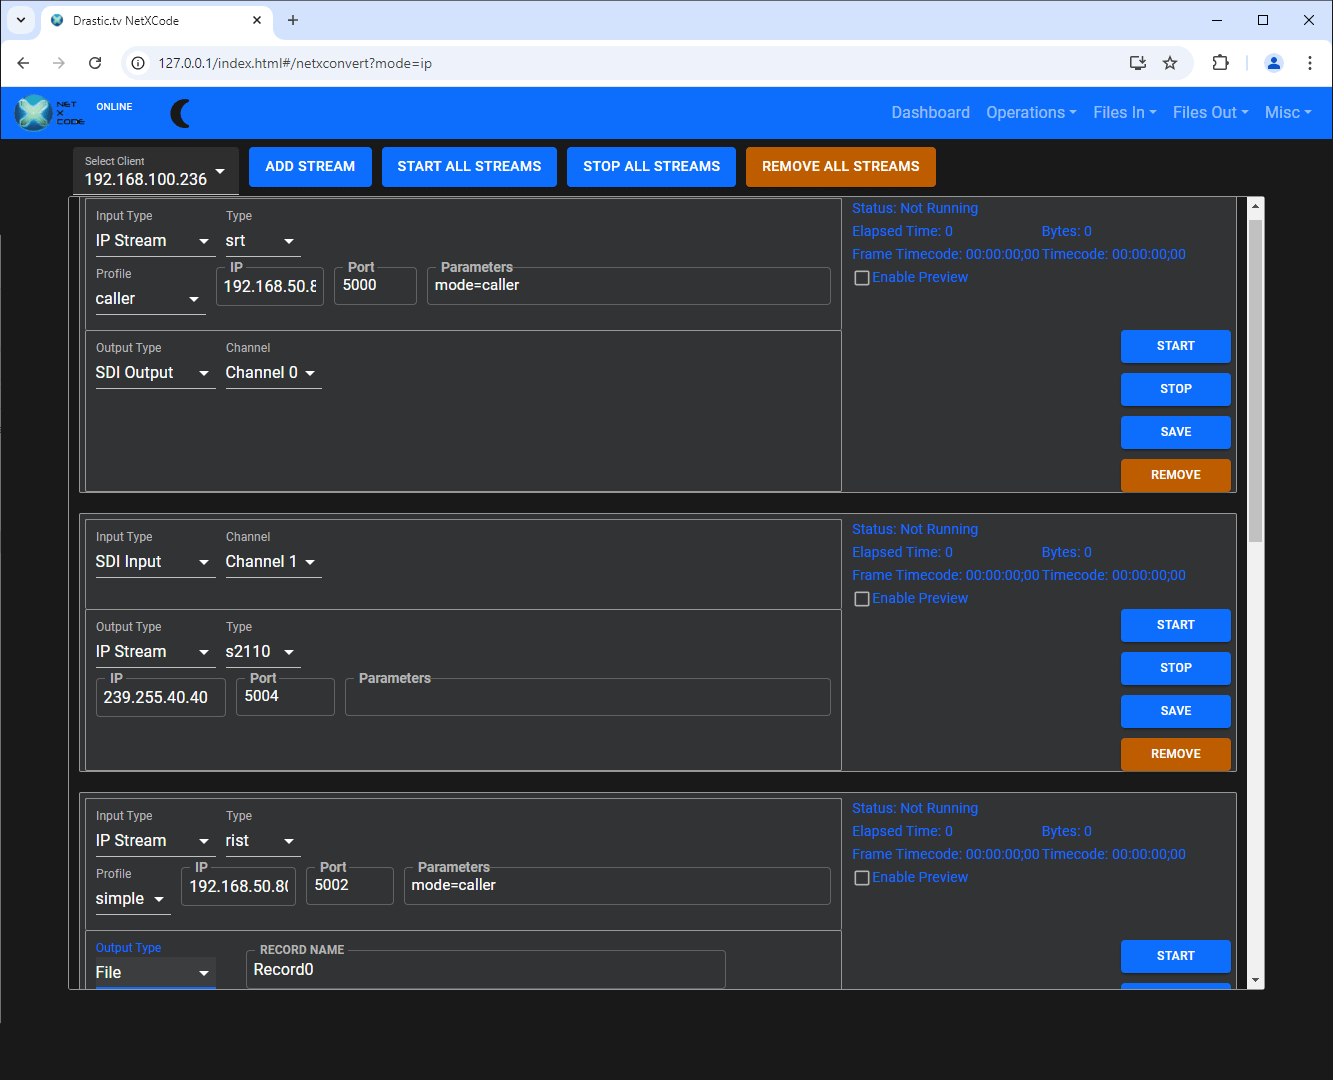Click the Port field showing 5004
This screenshot has width=1333, height=1080.
pos(284,697)
